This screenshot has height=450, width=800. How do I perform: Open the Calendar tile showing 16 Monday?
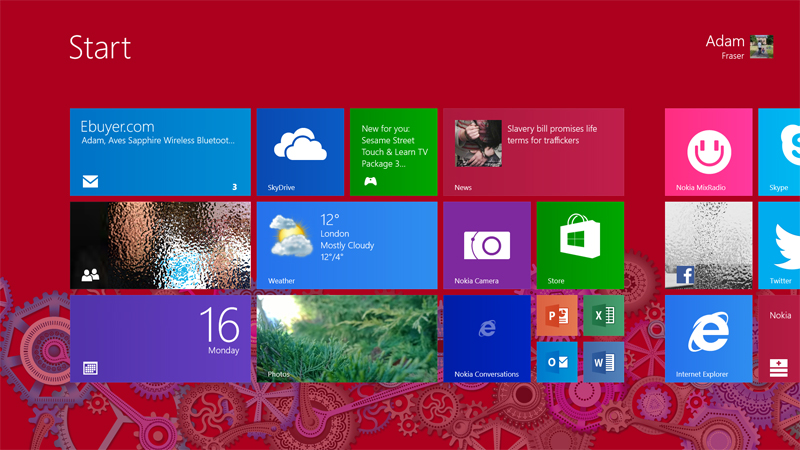[x=160, y=339]
